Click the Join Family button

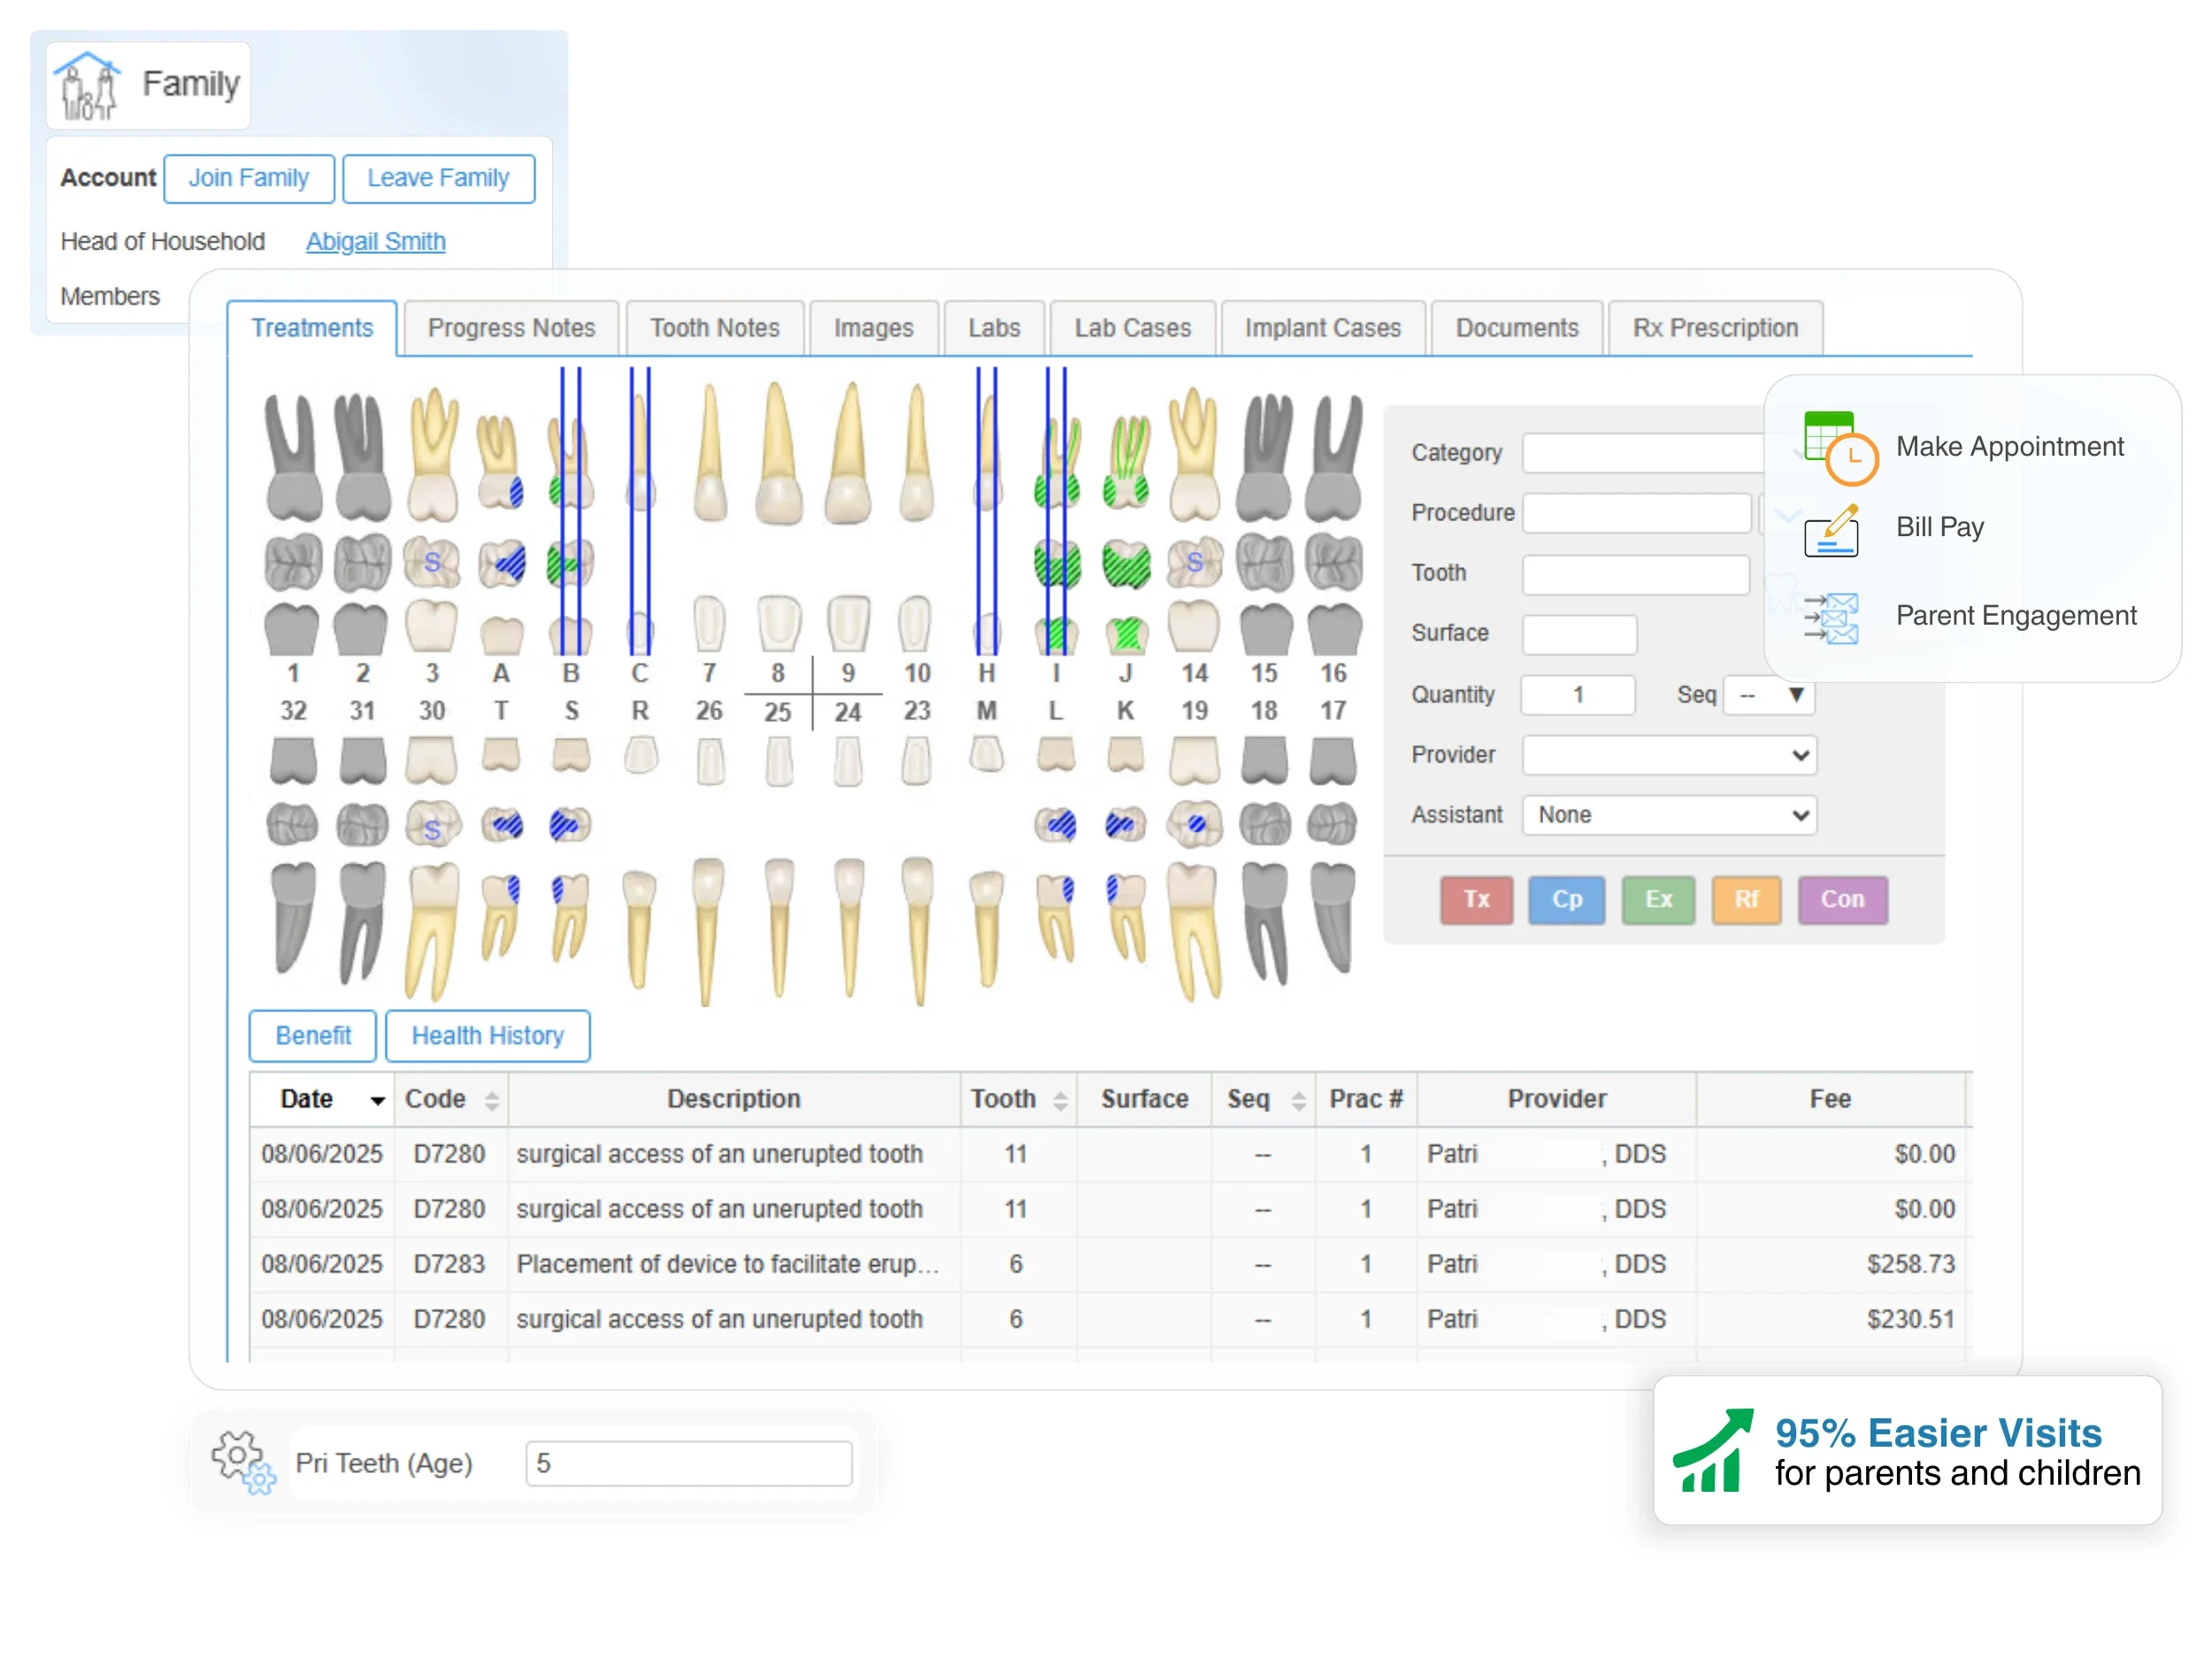248,178
